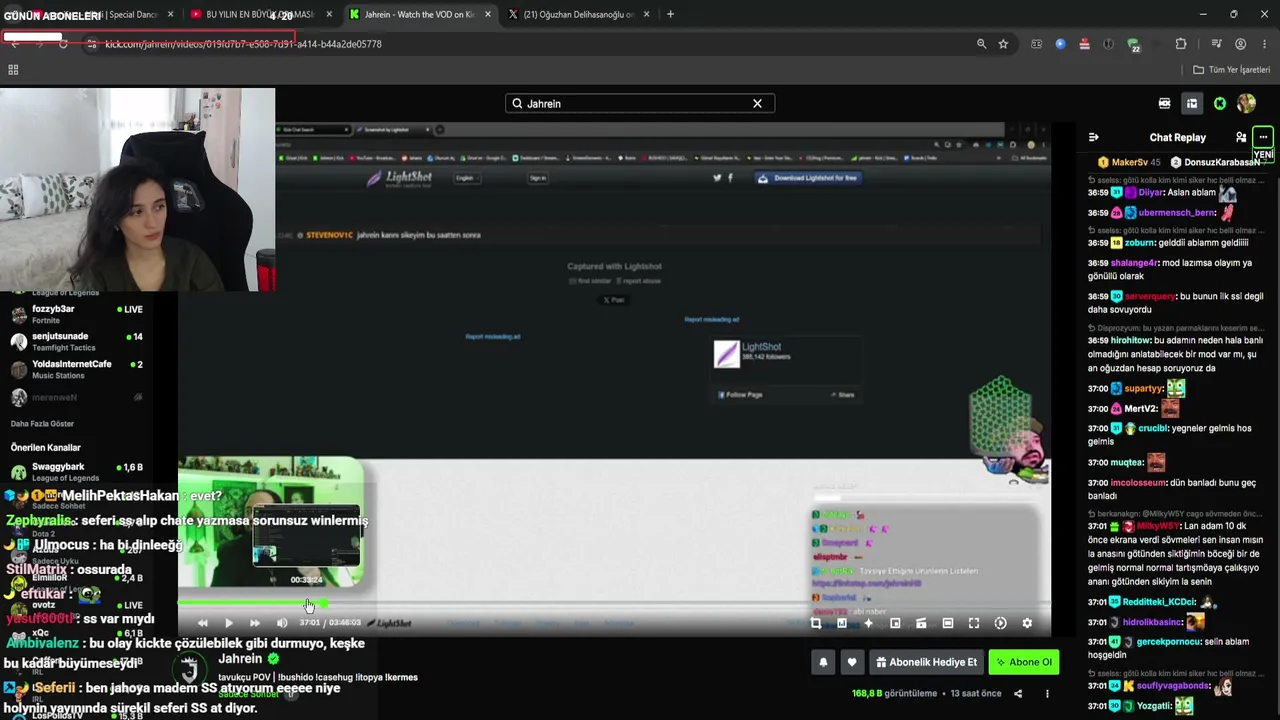The width and height of the screenshot is (1280, 720).
Task: Click the green extension icon with badge 22
Action: (1133, 44)
